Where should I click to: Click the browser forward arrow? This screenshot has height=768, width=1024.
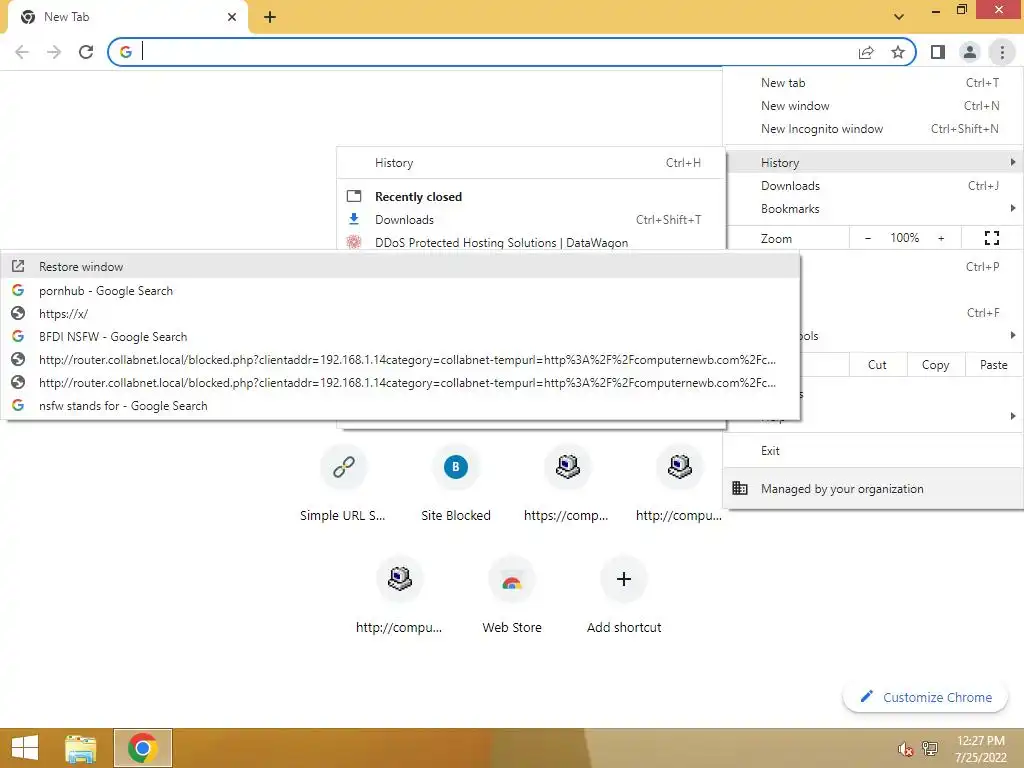point(54,52)
